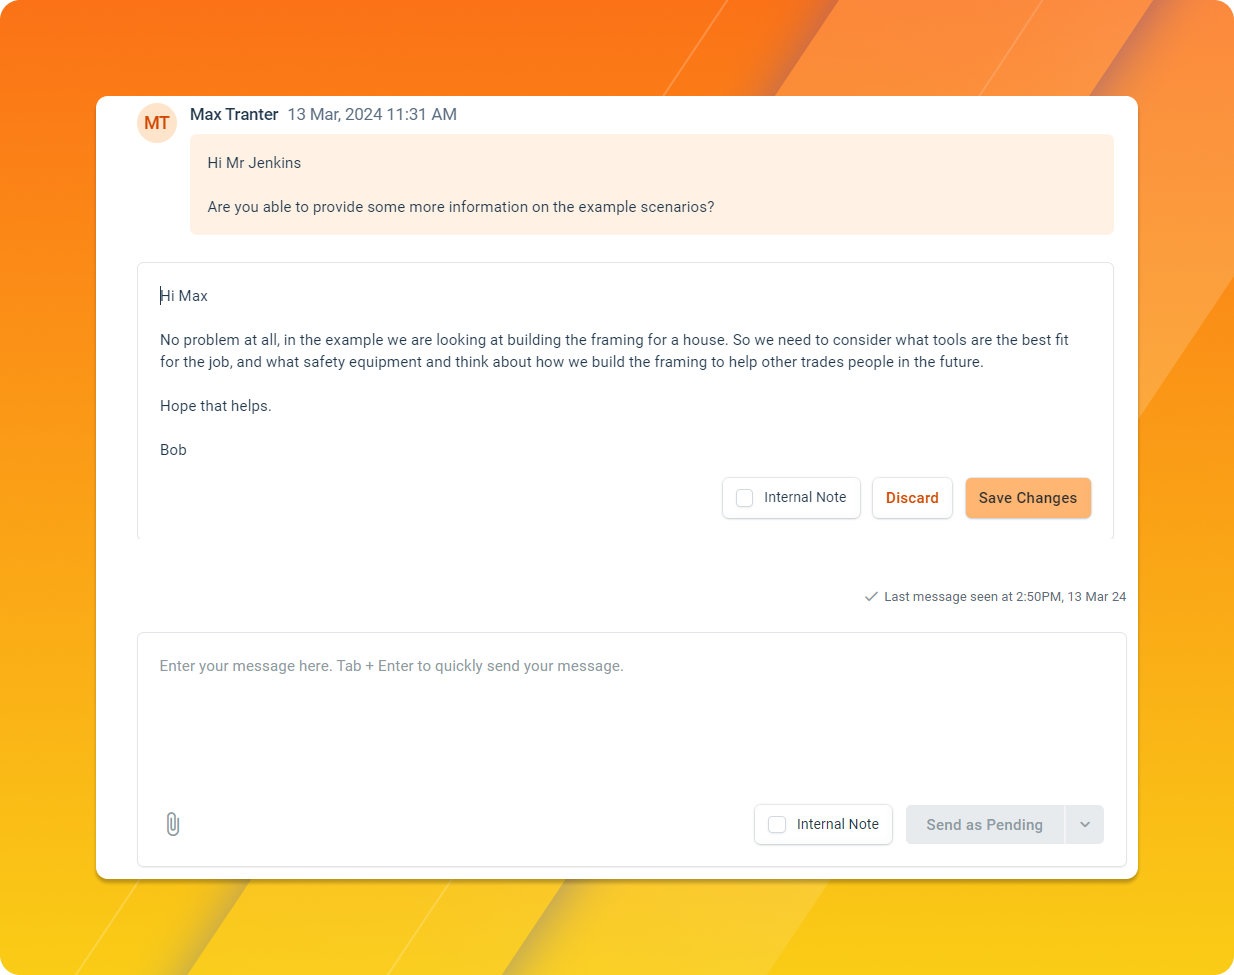Discard the edited message
The height and width of the screenshot is (975, 1234).
pos(912,498)
